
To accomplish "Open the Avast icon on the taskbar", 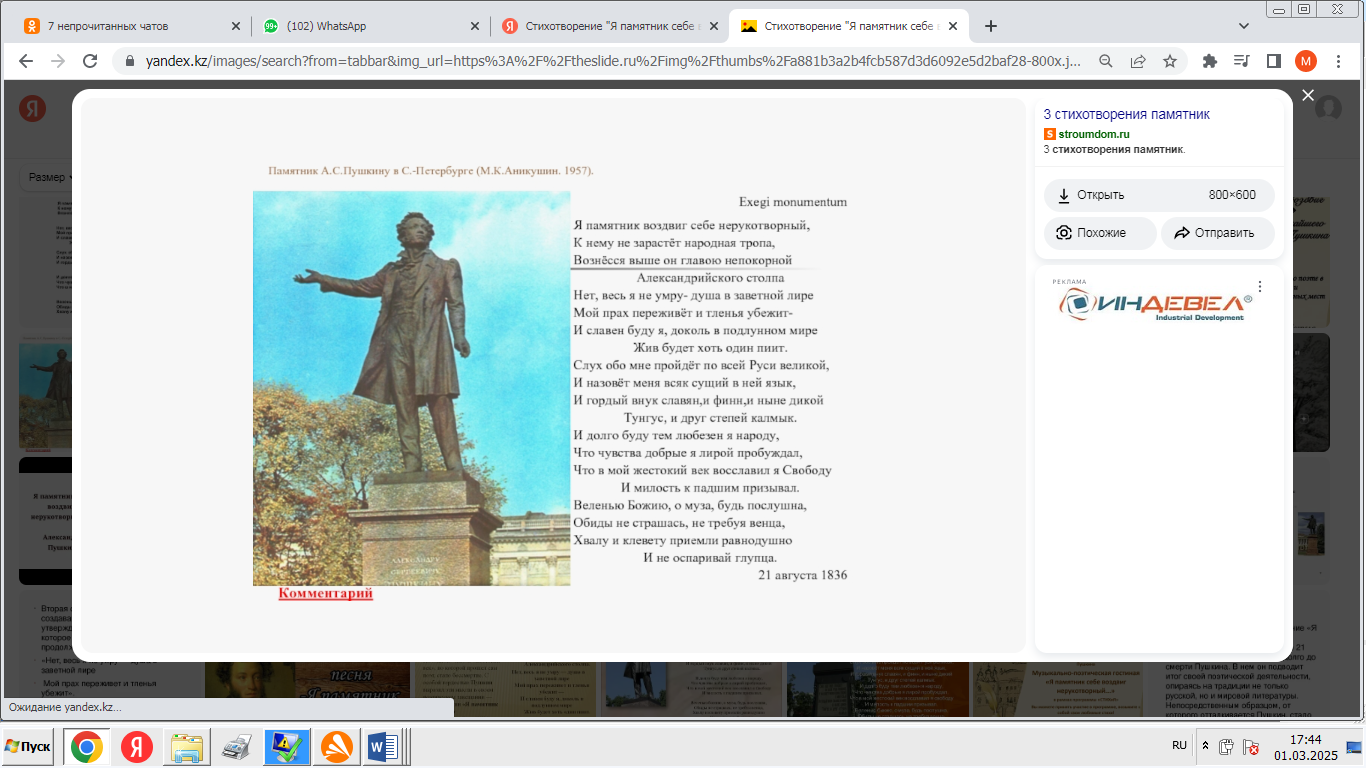I will [337, 747].
